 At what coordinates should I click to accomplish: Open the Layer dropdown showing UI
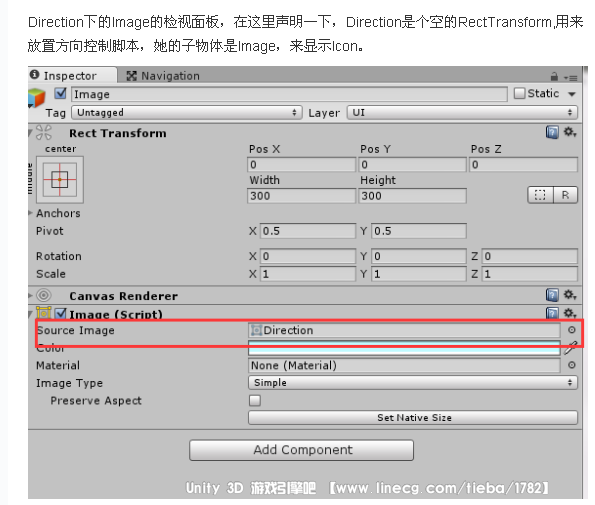462,113
